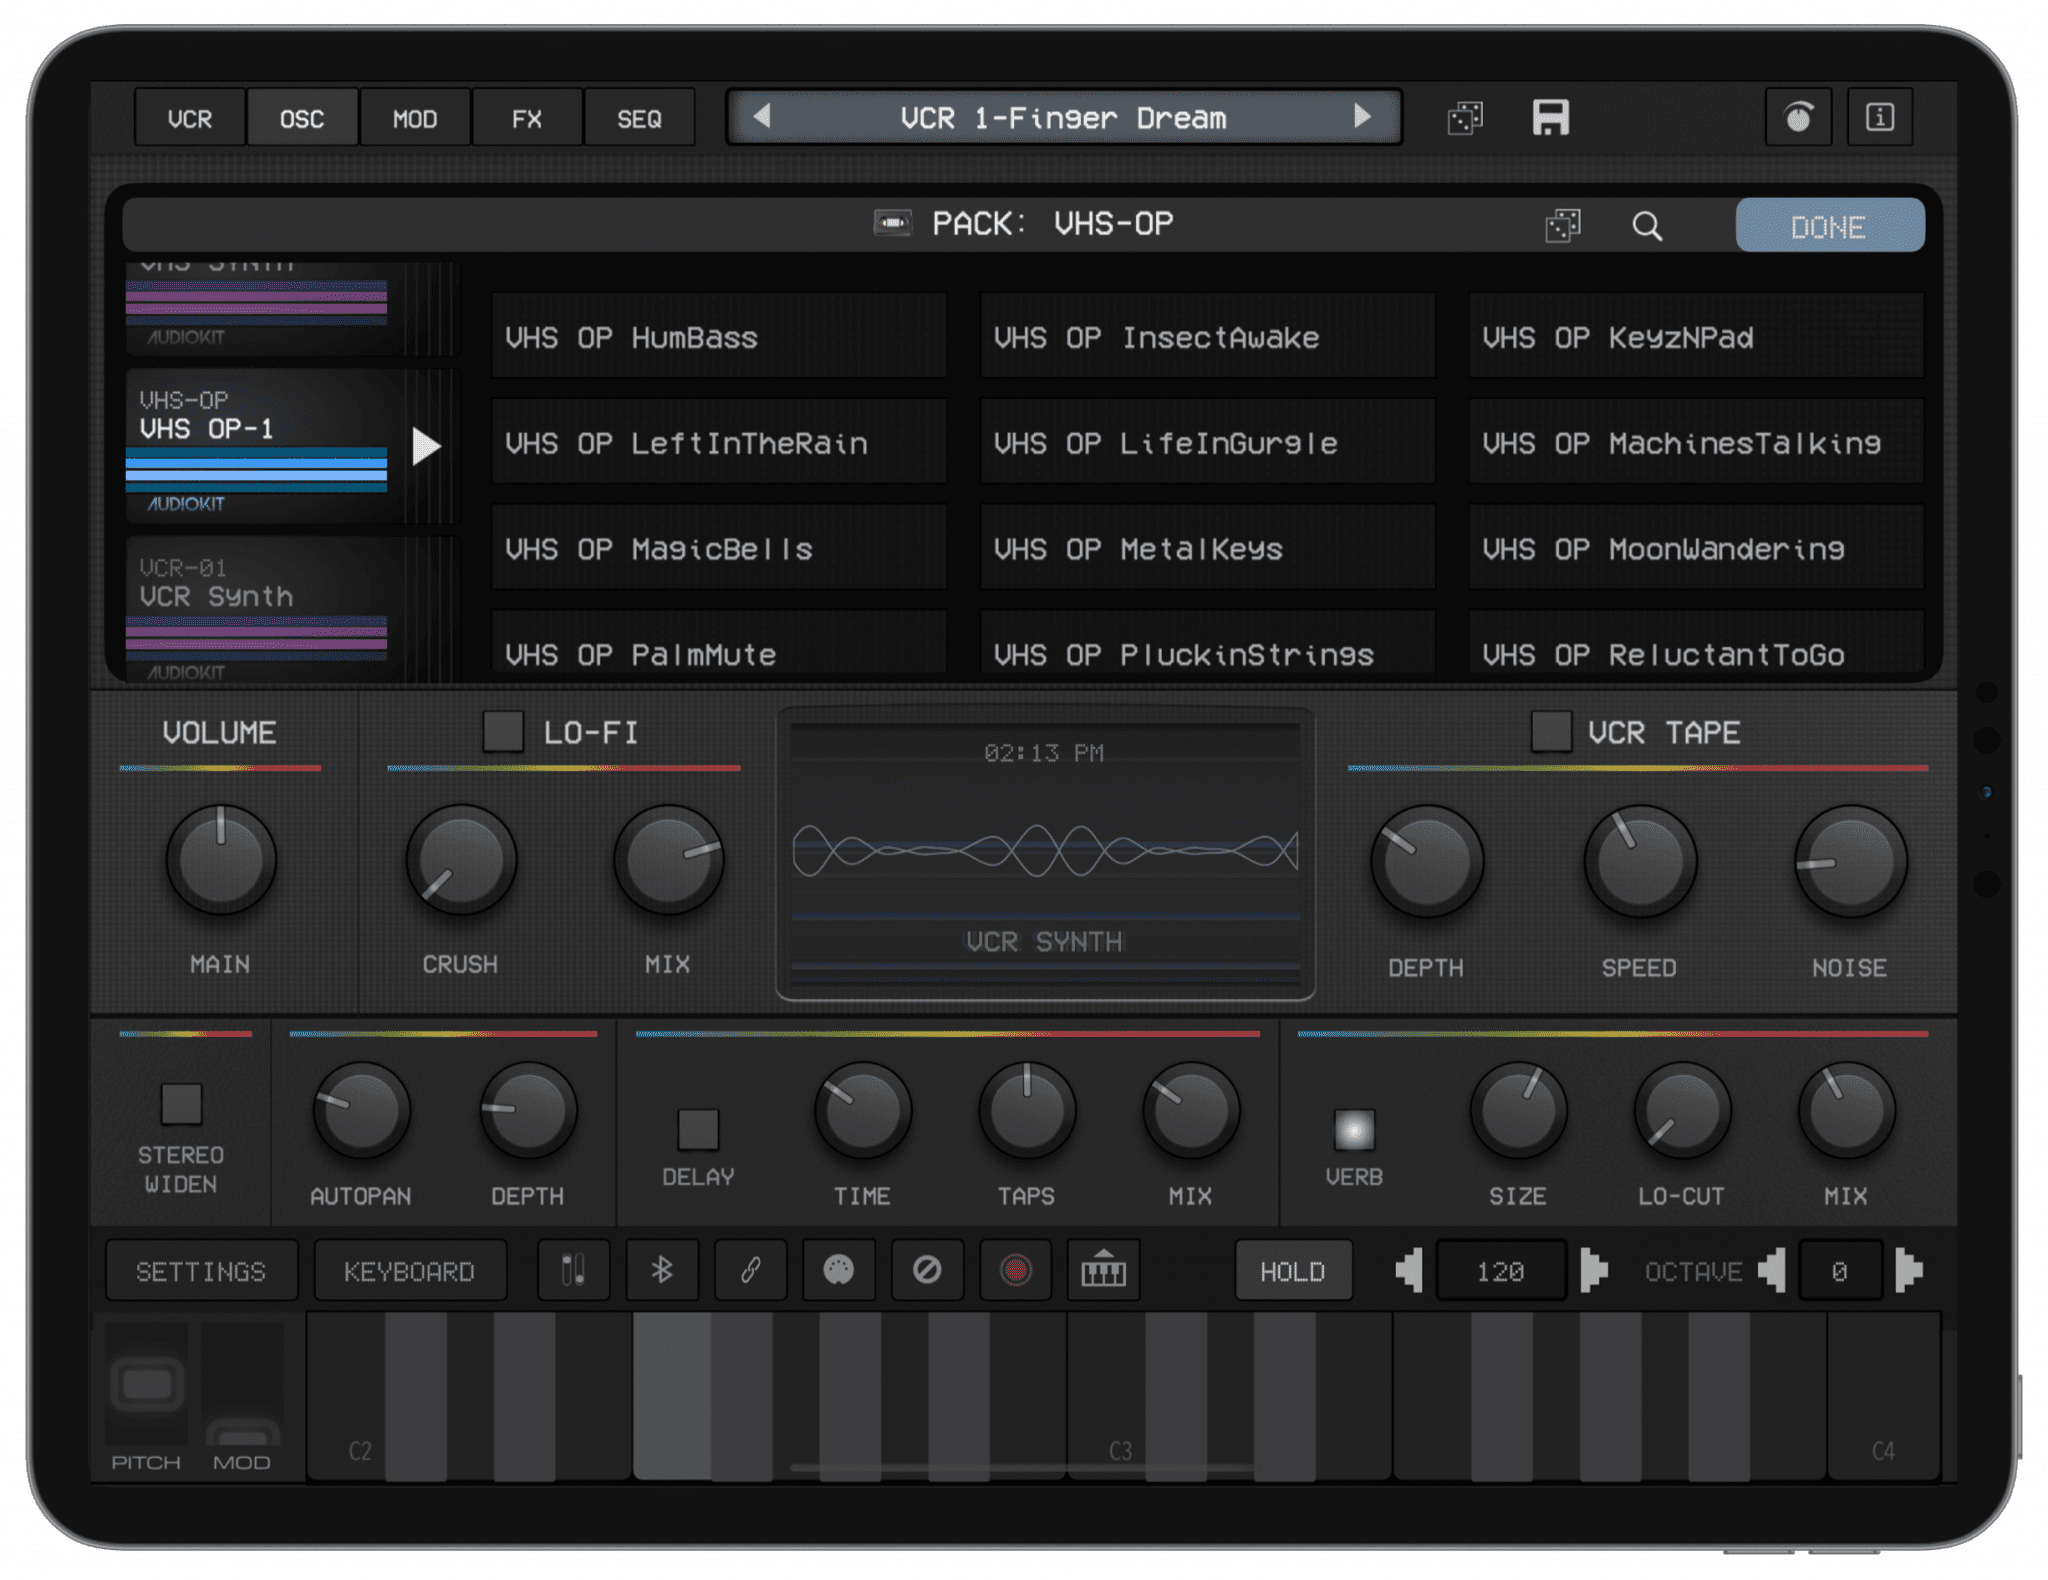This screenshot has height=1580, width=2048.
Task: Click the link chain icon
Action: tap(750, 1270)
